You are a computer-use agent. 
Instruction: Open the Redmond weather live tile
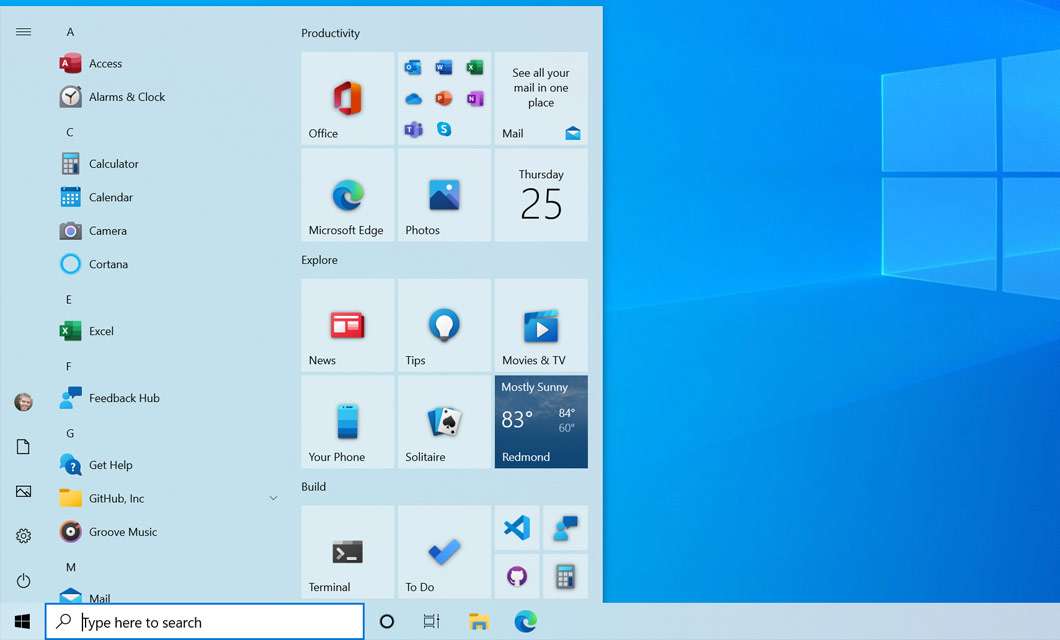pos(540,421)
